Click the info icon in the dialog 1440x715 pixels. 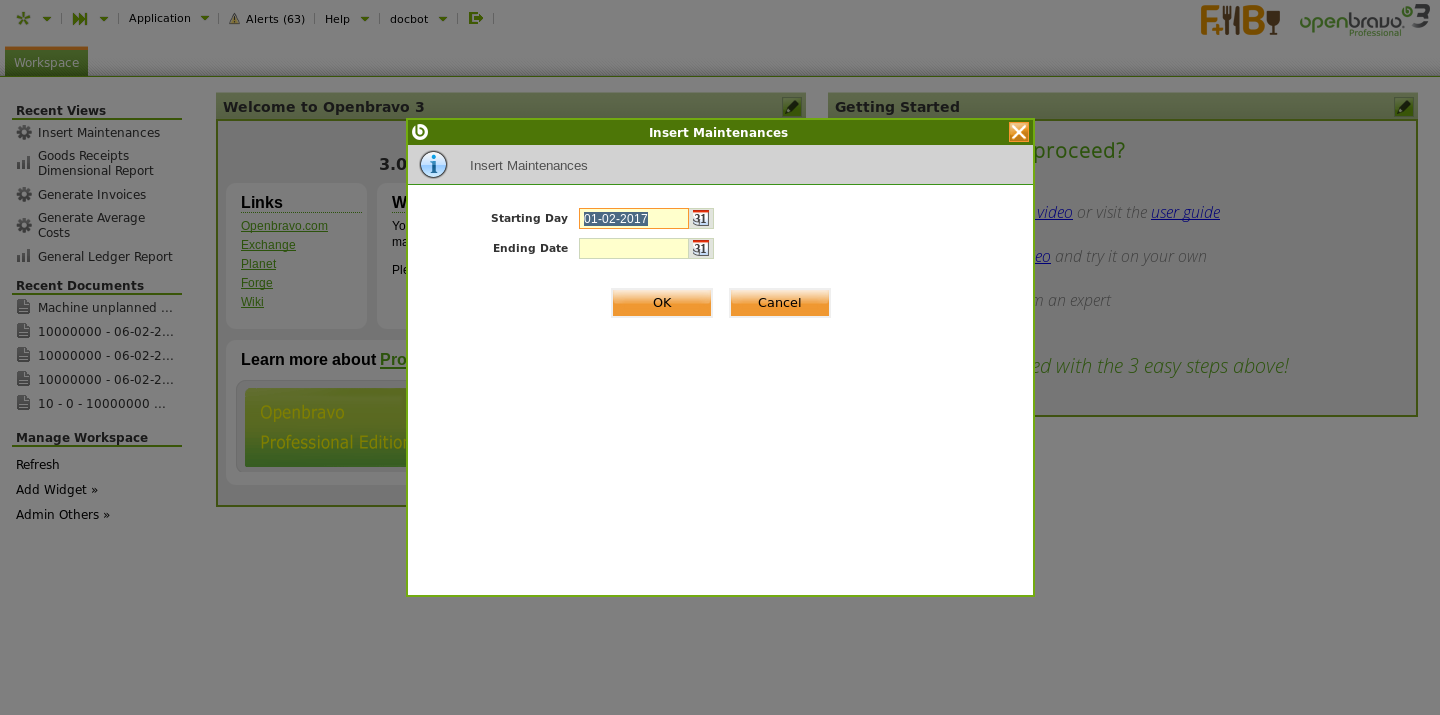tap(433, 165)
